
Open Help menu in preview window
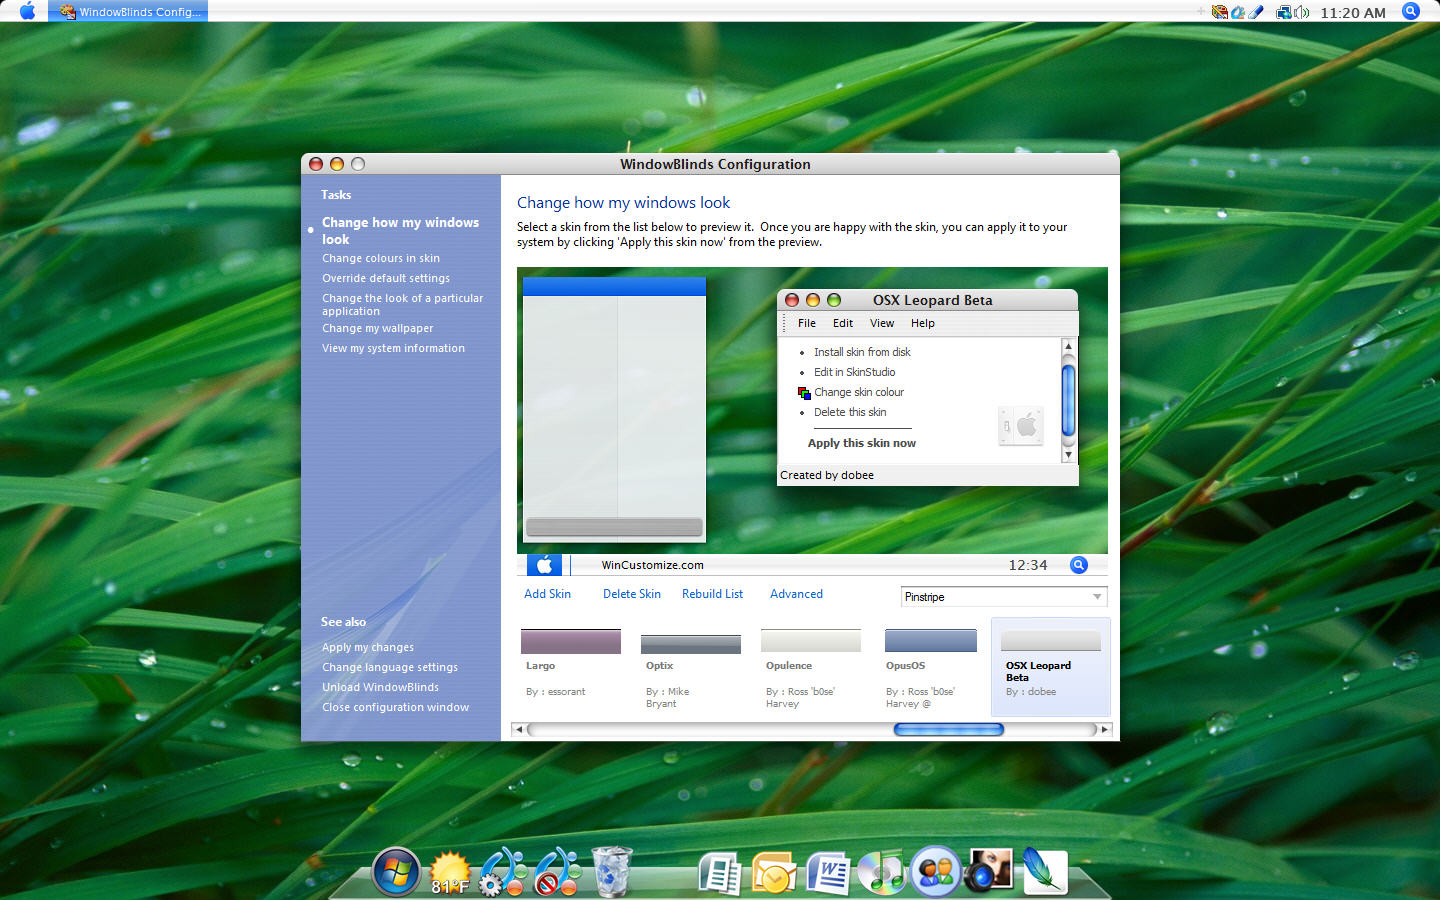923,323
